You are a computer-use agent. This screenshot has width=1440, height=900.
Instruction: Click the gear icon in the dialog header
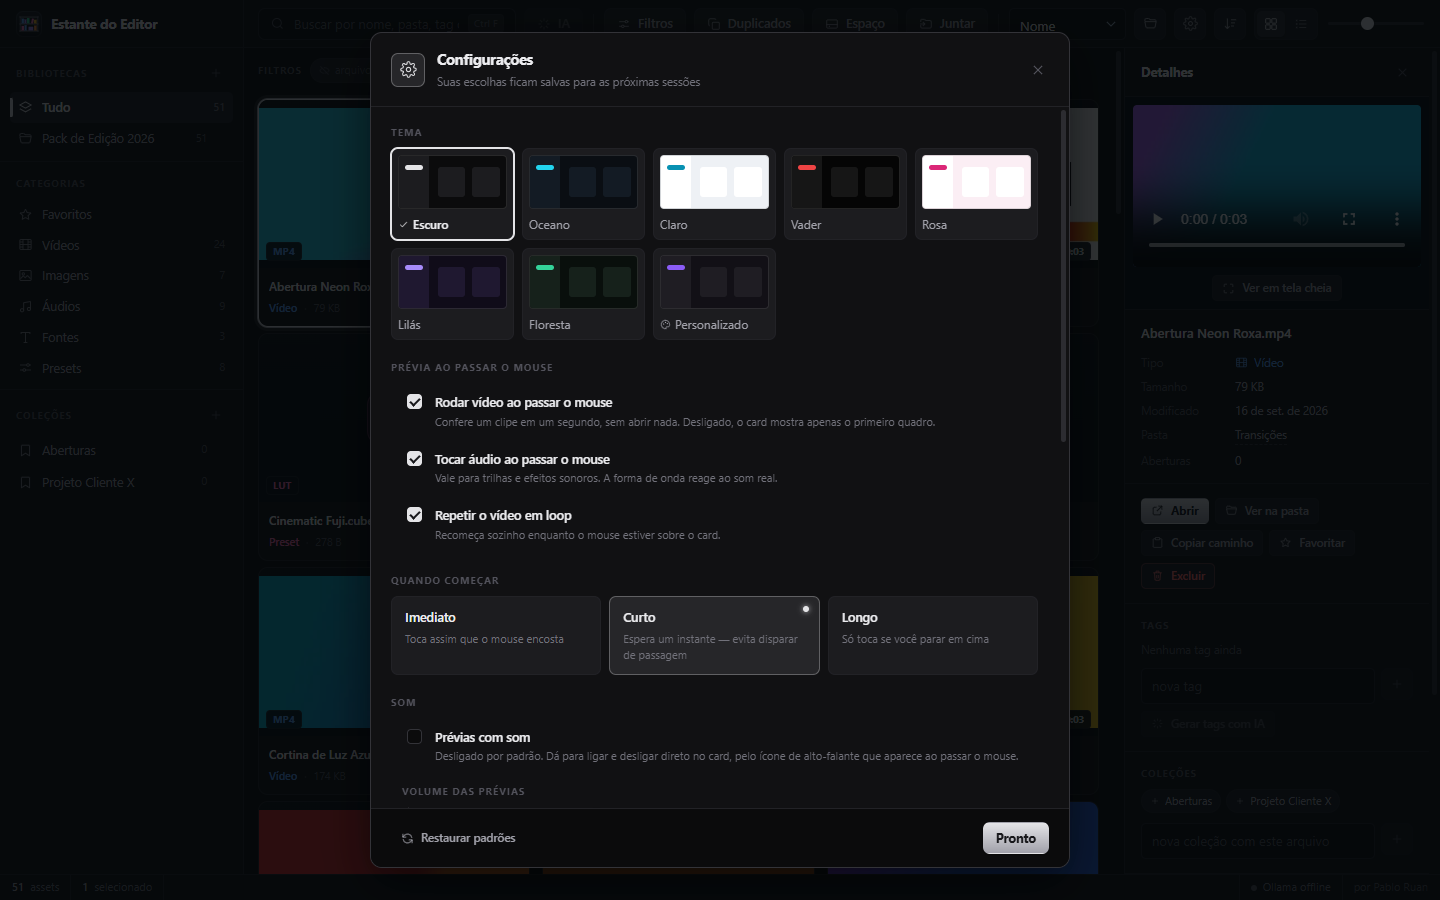click(x=408, y=70)
